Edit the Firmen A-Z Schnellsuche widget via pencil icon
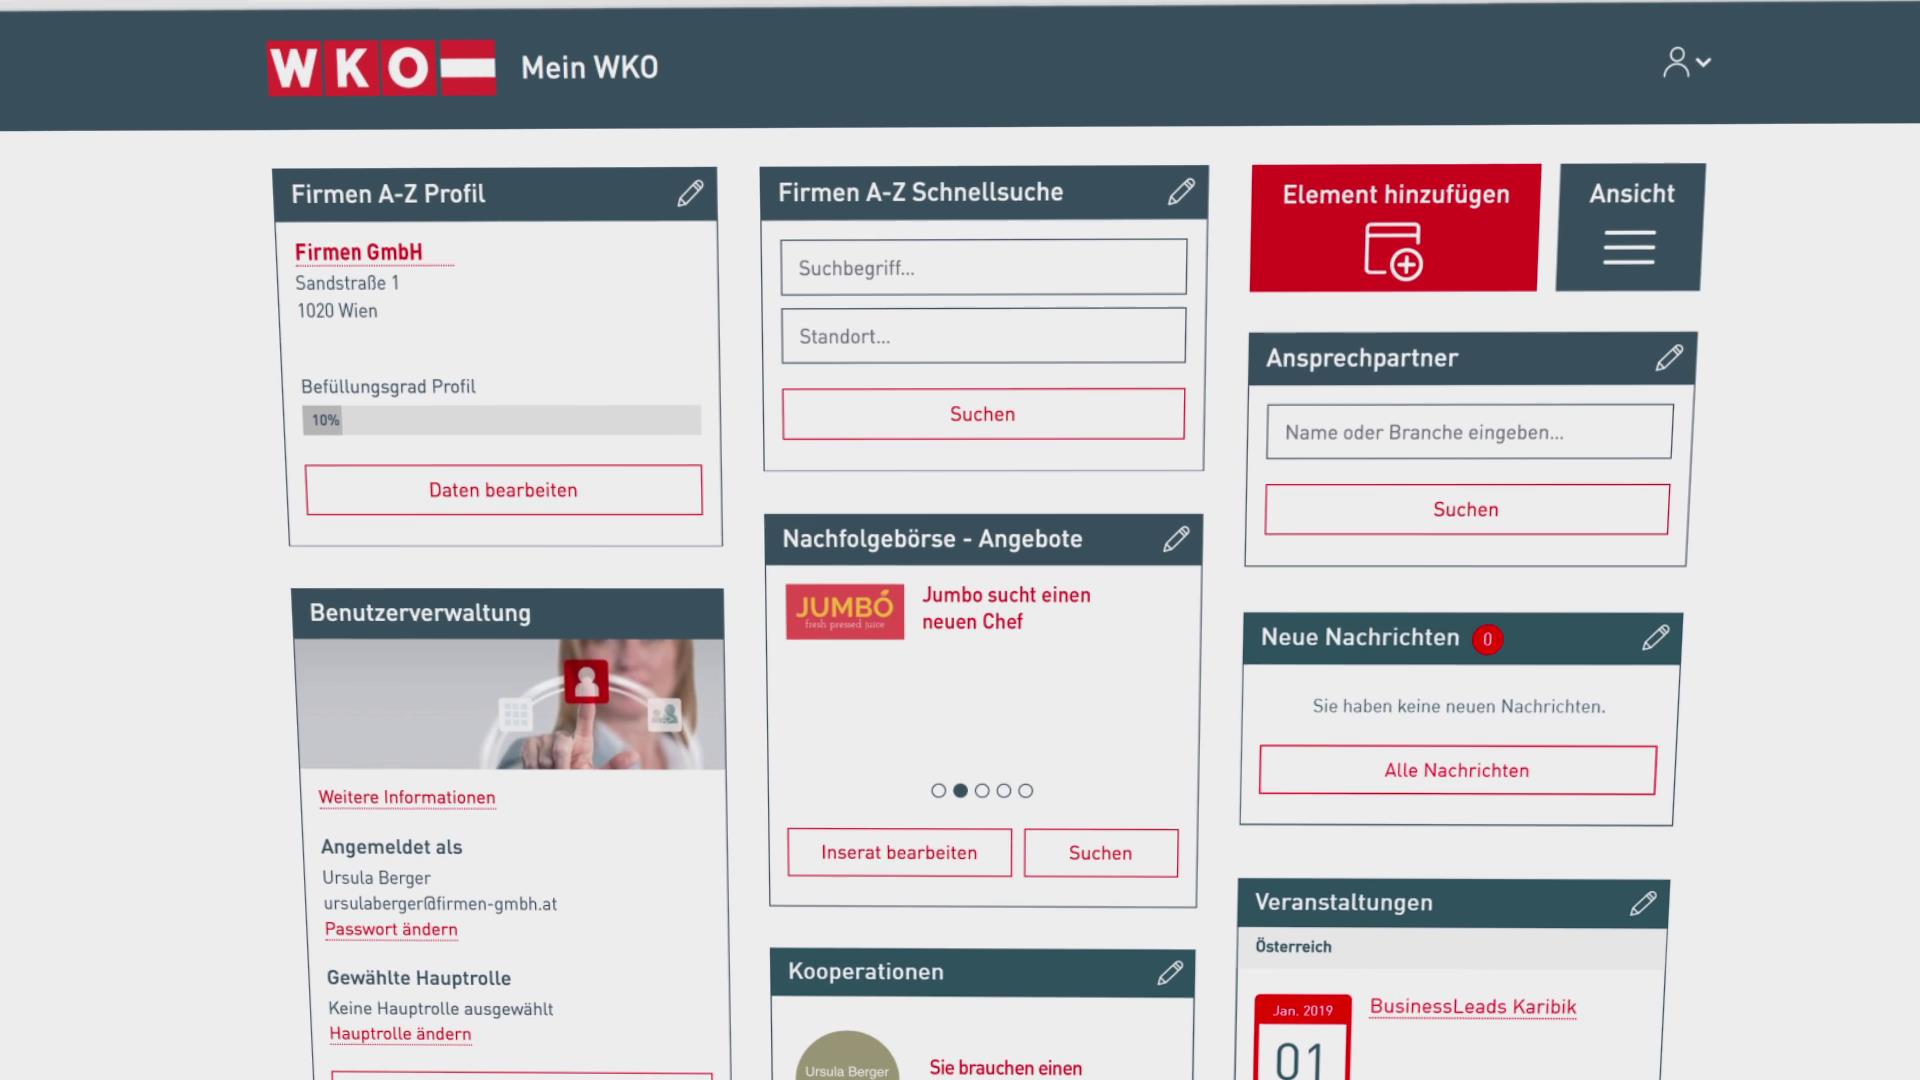The width and height of the screenshot is (1920, 1080). pyautogui.click(x=1181, y=191)
